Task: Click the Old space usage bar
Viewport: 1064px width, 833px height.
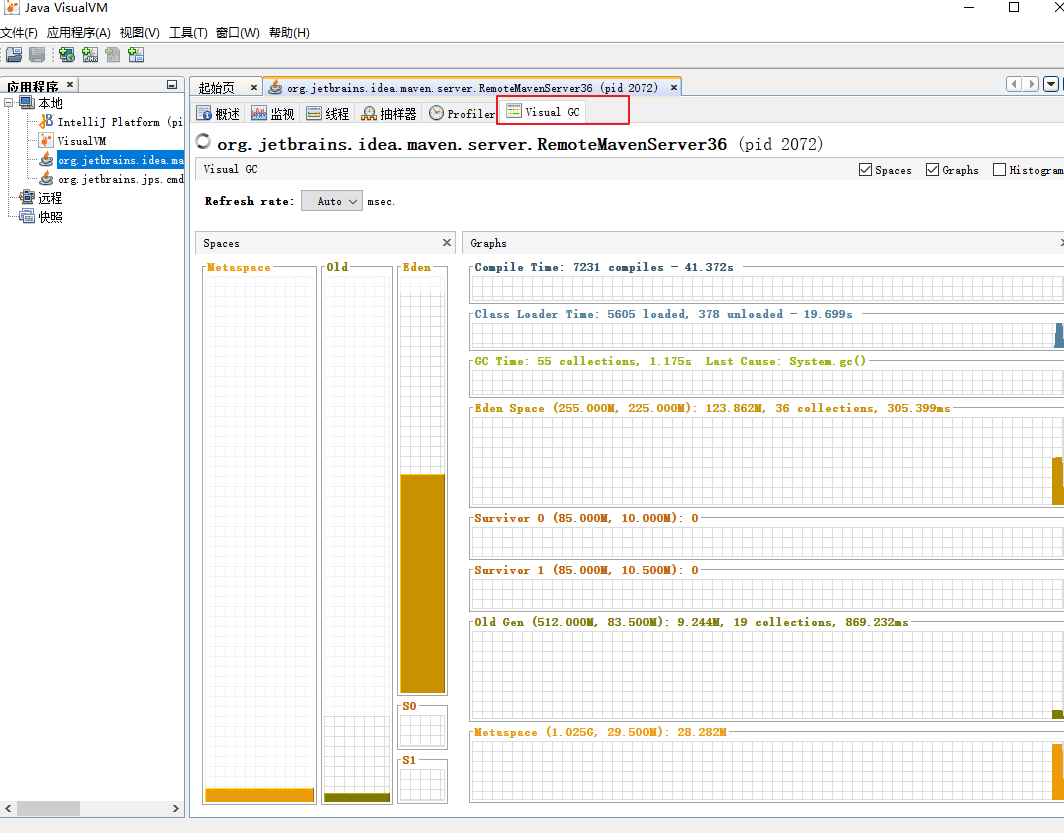Action: pyautogui.click(x=357, y=798)
